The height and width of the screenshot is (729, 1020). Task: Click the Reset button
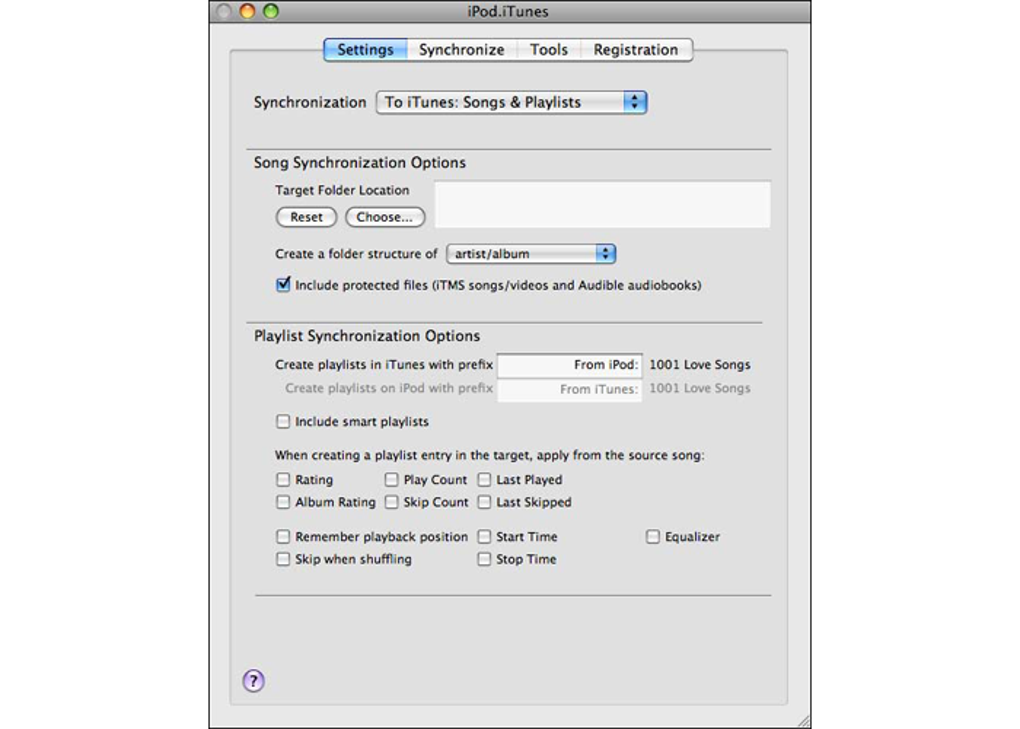click(306, 217)
